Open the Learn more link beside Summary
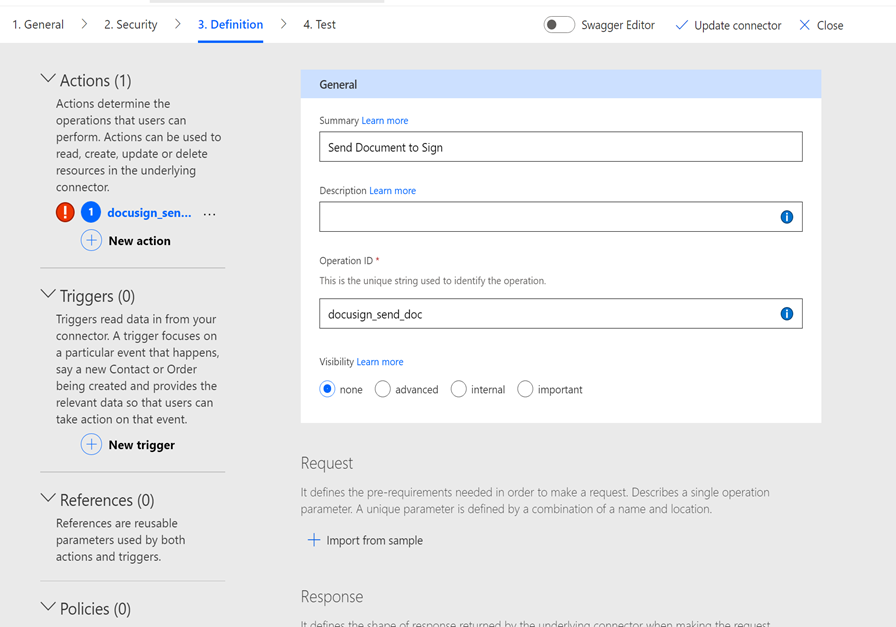 coord(385,120)
